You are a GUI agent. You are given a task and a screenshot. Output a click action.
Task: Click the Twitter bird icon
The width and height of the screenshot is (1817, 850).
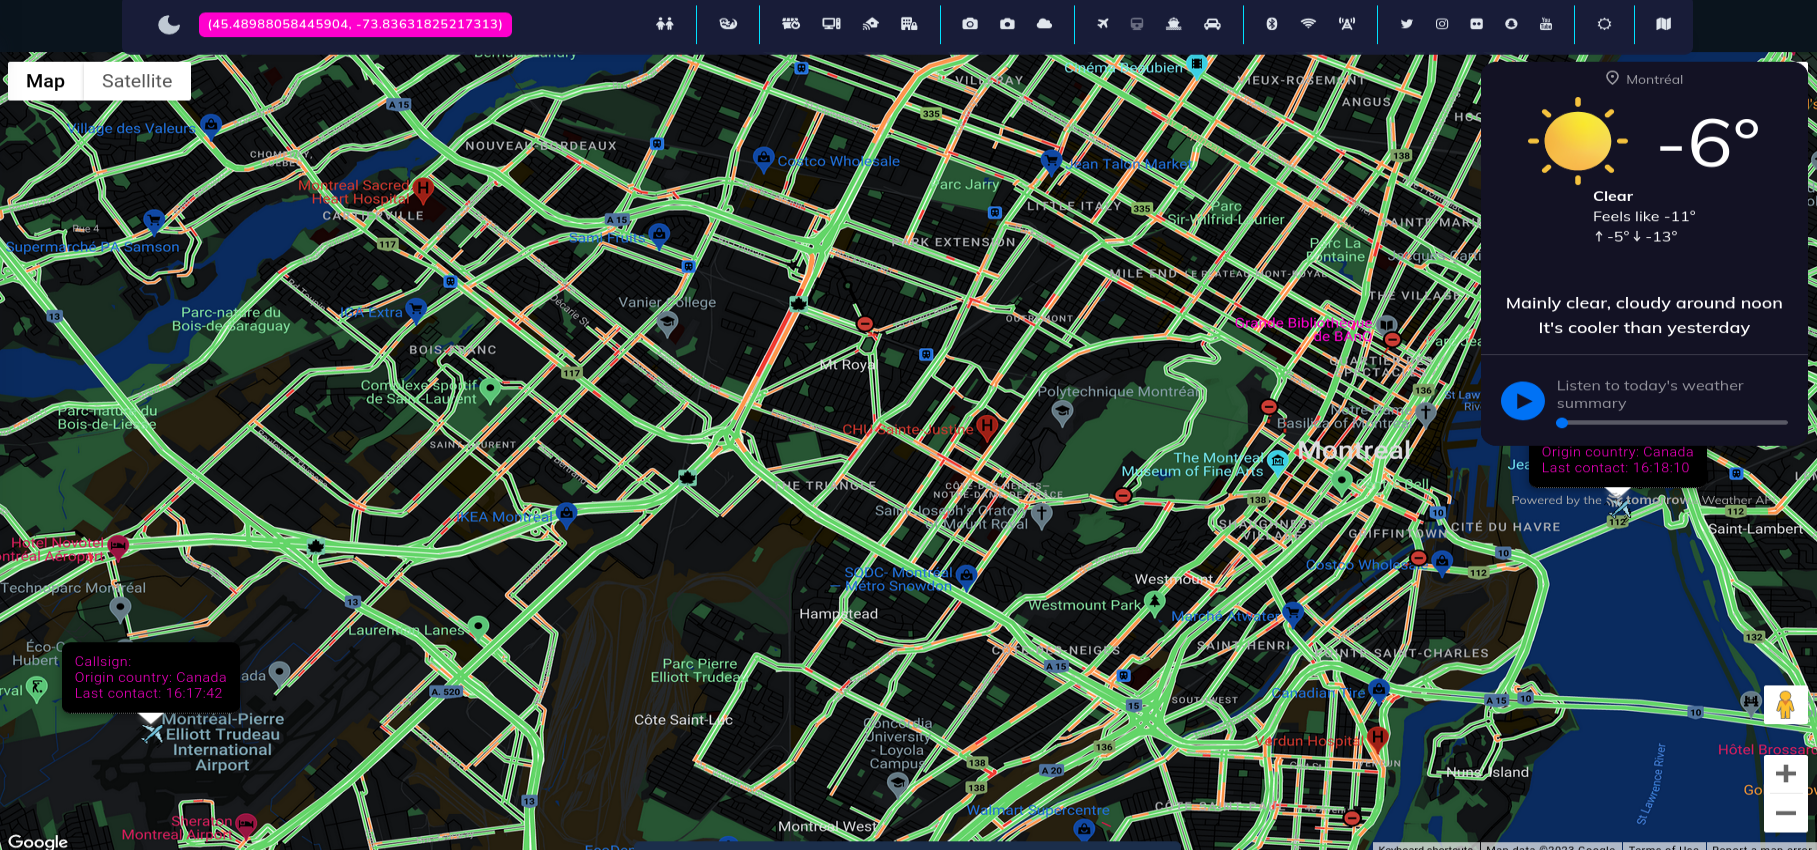tap(1407, 24)
